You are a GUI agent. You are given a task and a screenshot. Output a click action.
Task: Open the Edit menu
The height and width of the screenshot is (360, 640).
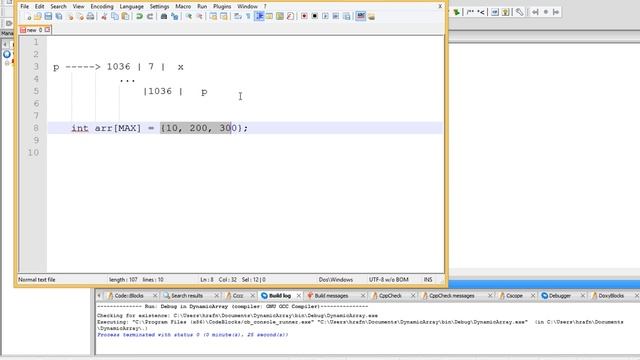pyautogui.click(x=39, y=7)
